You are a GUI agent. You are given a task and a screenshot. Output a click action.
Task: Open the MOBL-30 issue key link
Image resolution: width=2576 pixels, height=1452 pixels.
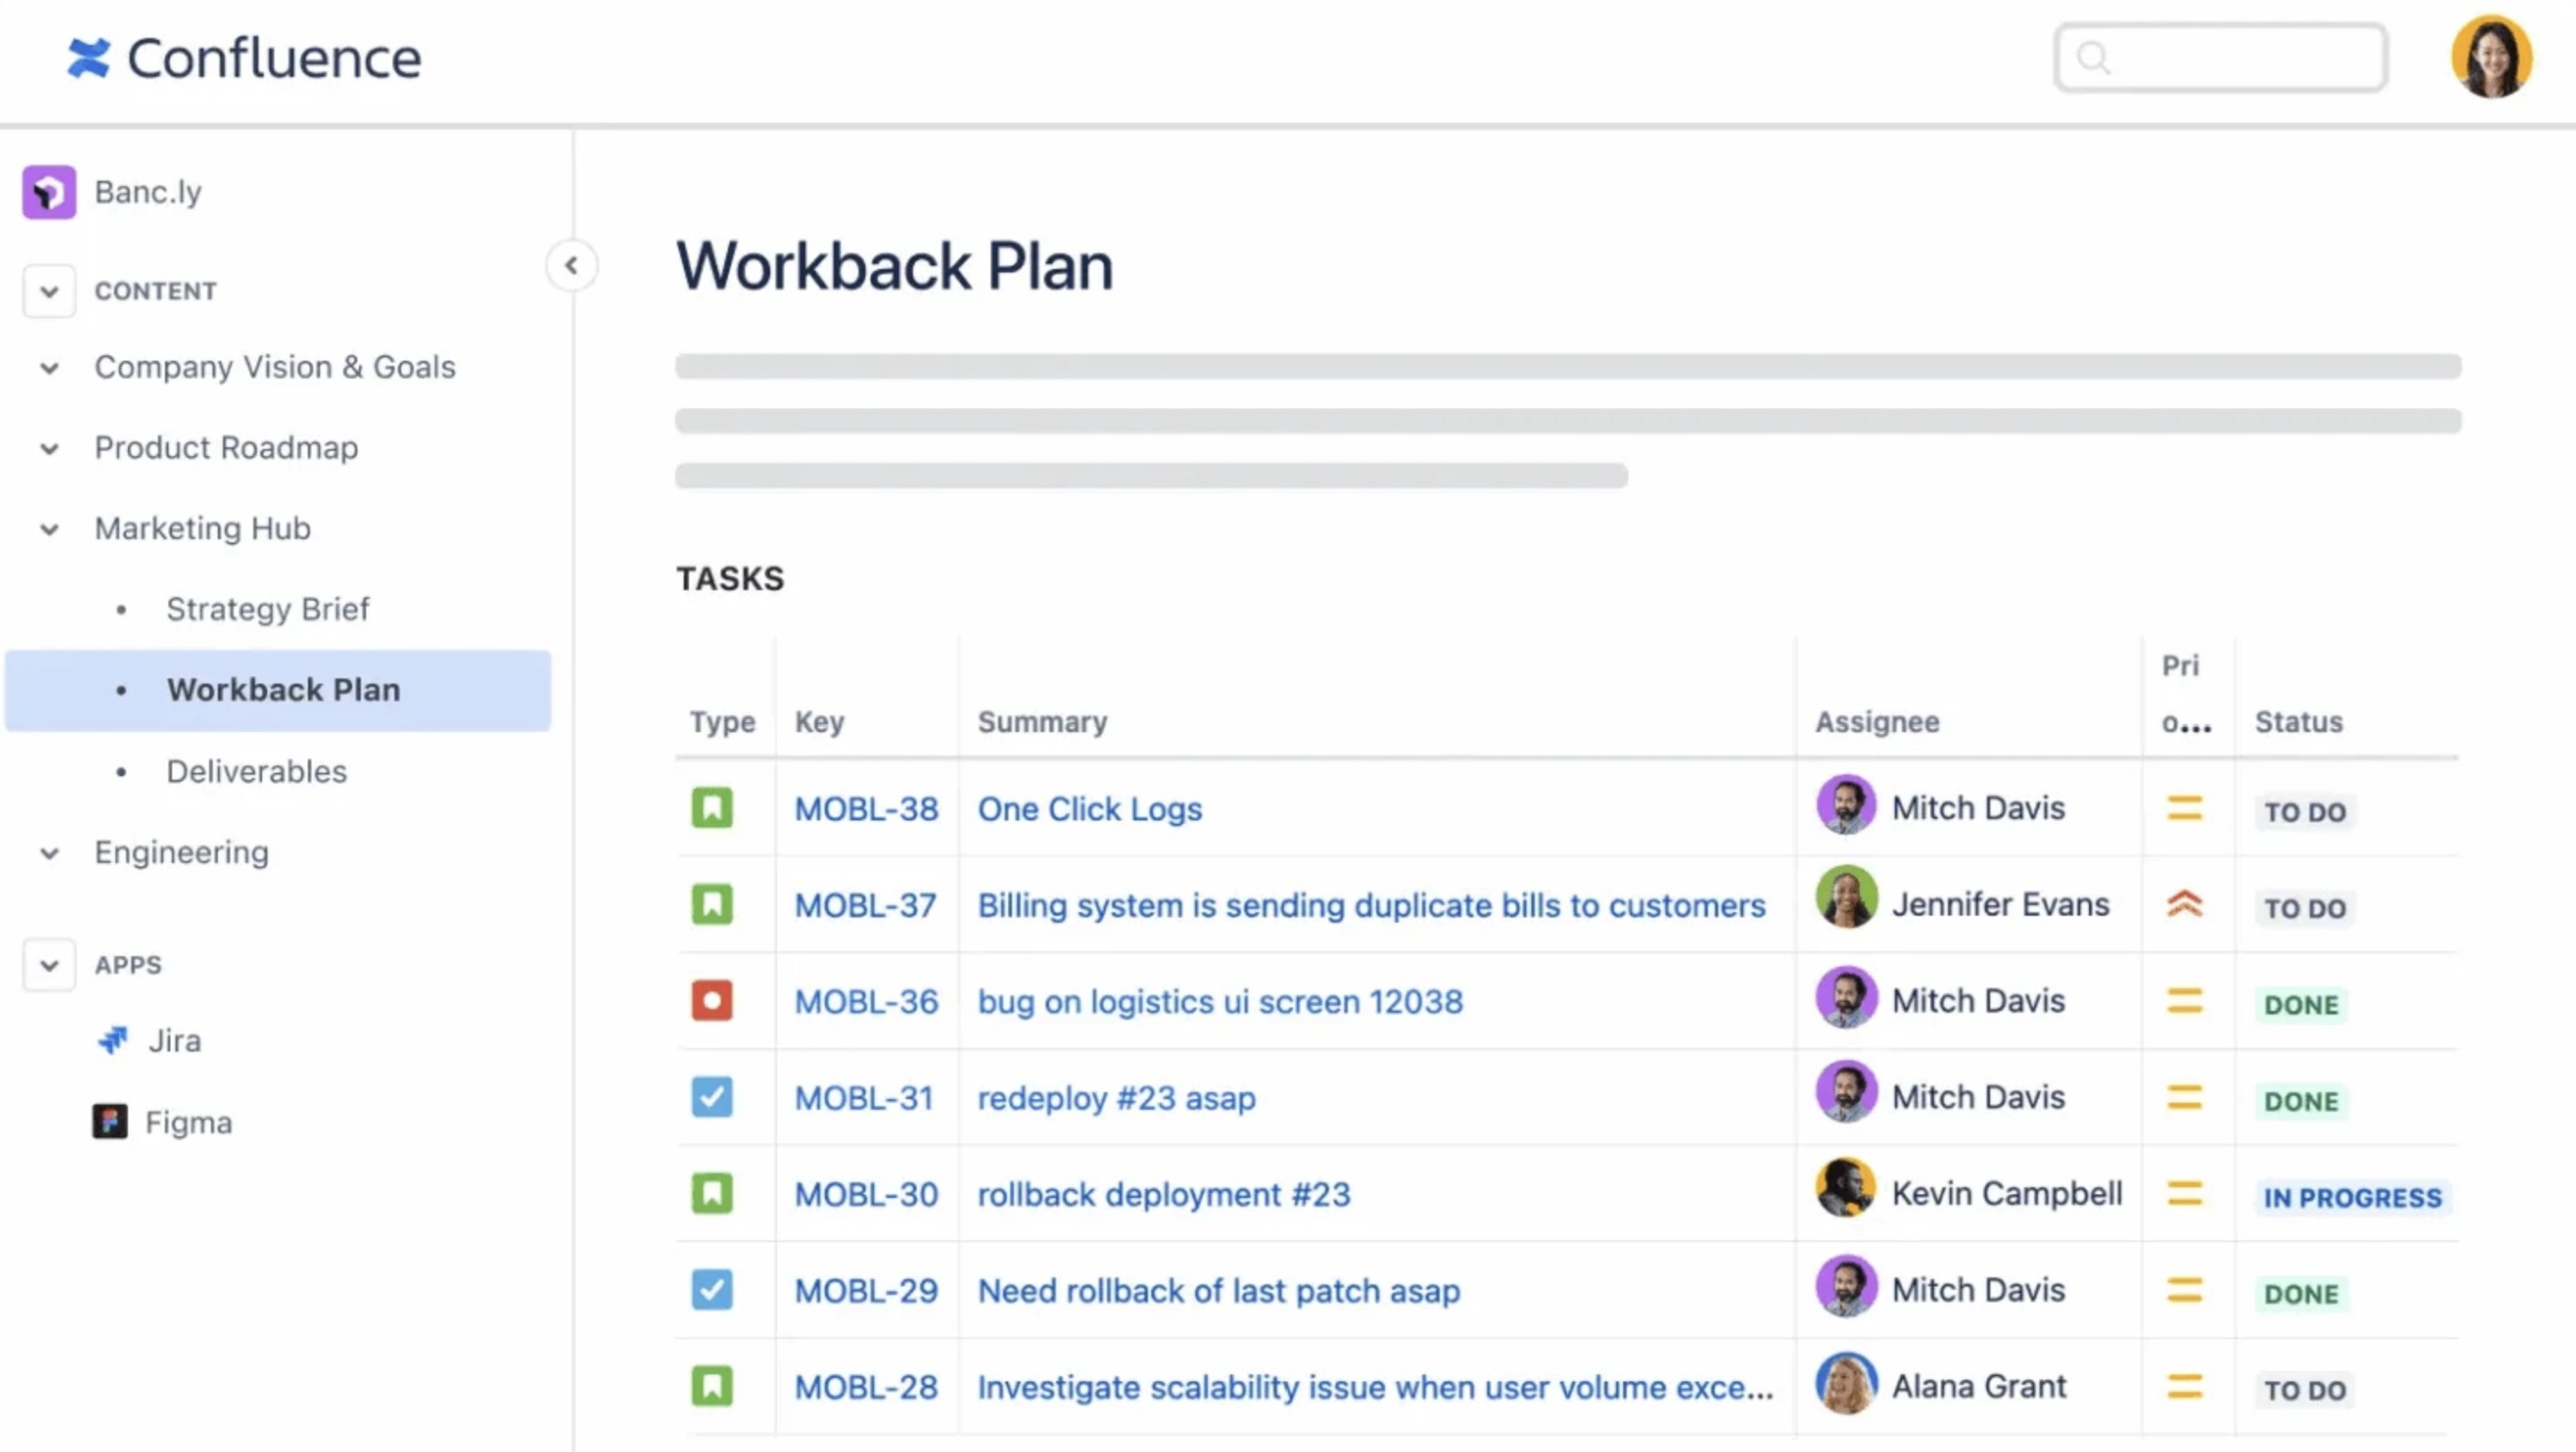click(x=866, y=1194)
